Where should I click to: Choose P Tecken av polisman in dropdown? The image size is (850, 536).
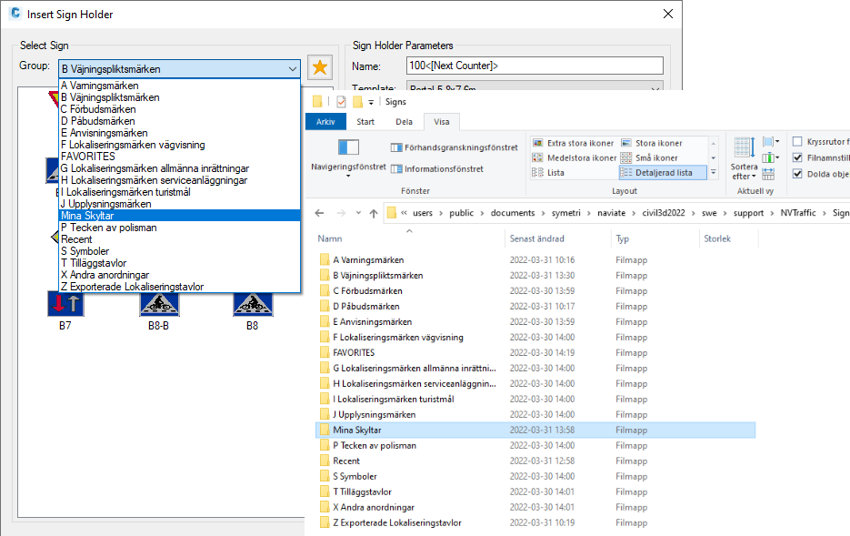point(179,228)
